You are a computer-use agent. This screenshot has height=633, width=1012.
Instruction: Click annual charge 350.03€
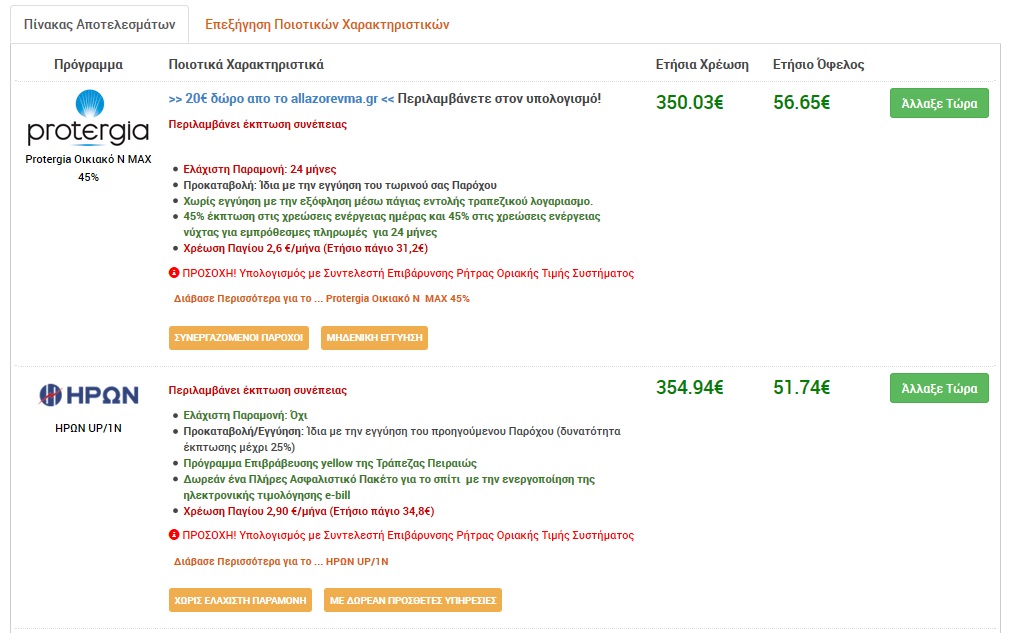pos(690,103)
